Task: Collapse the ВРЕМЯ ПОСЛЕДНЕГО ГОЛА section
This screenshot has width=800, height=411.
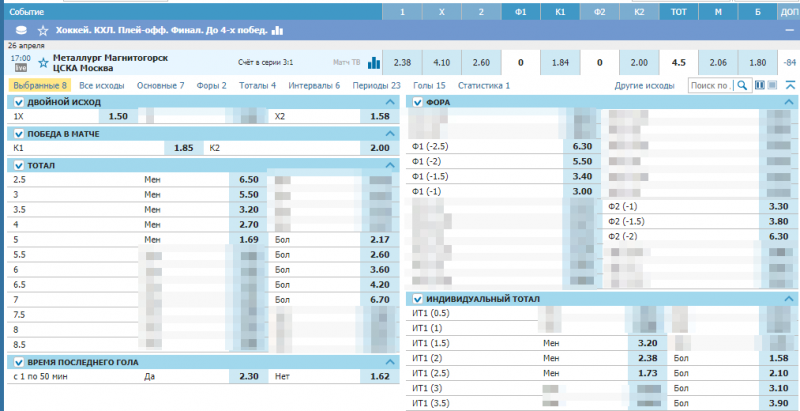Action: [x=390, y=362]
